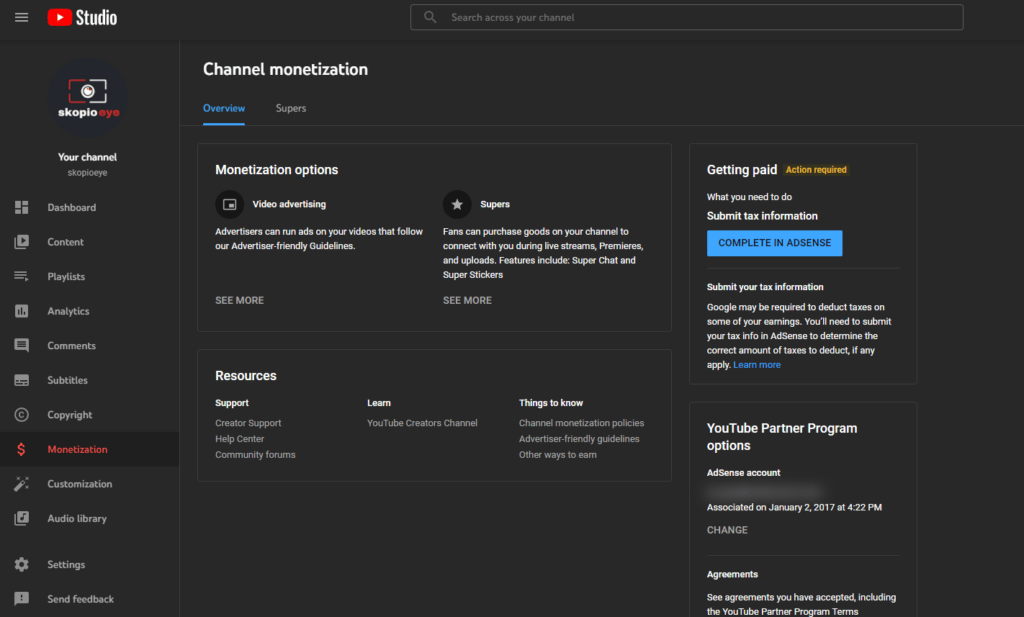This screenshot has height=617, width=1024.
Task: Open the Copyright icon in sidebar
Action: (22, 415)
